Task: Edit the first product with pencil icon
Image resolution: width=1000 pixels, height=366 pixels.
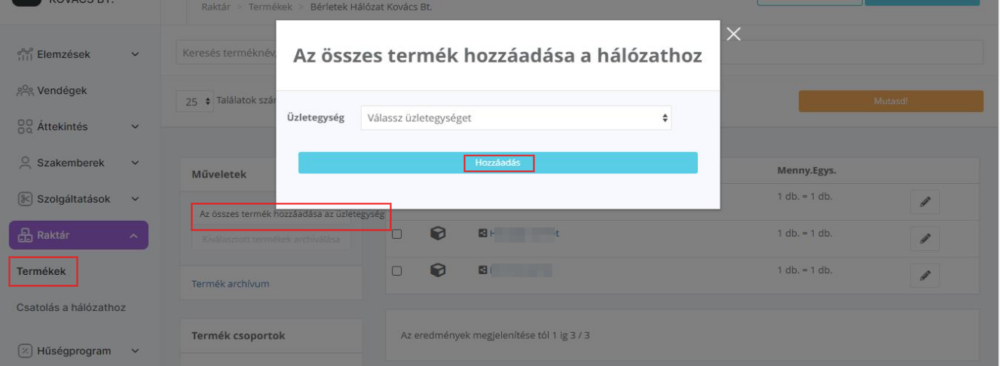Action: tap(925, 202)
